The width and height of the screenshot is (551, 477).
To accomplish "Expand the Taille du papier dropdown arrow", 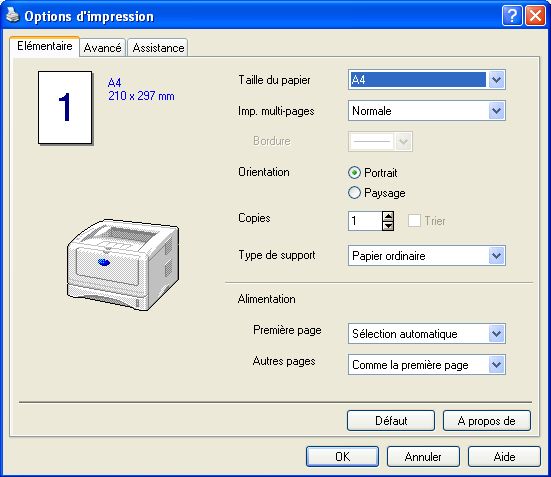I will [496, 80].
